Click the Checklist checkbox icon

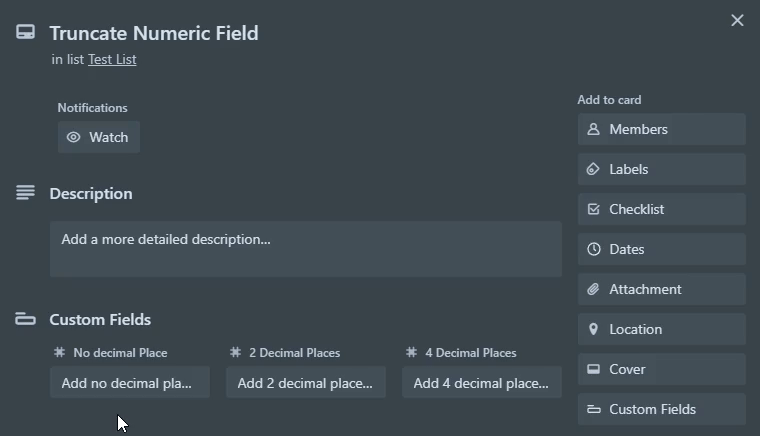[x=593, y=209]
